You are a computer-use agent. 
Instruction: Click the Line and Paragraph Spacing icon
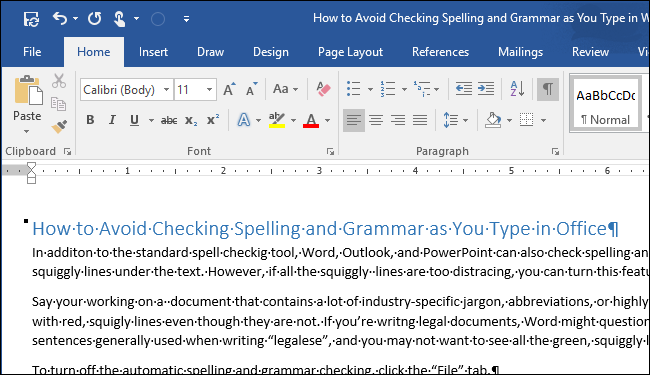[451, 120]
